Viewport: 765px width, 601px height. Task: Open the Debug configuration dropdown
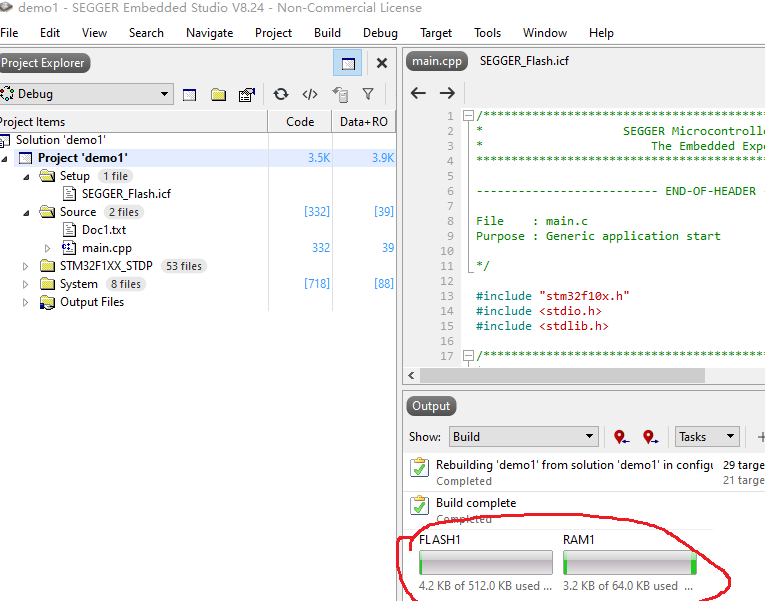point(86,94)
